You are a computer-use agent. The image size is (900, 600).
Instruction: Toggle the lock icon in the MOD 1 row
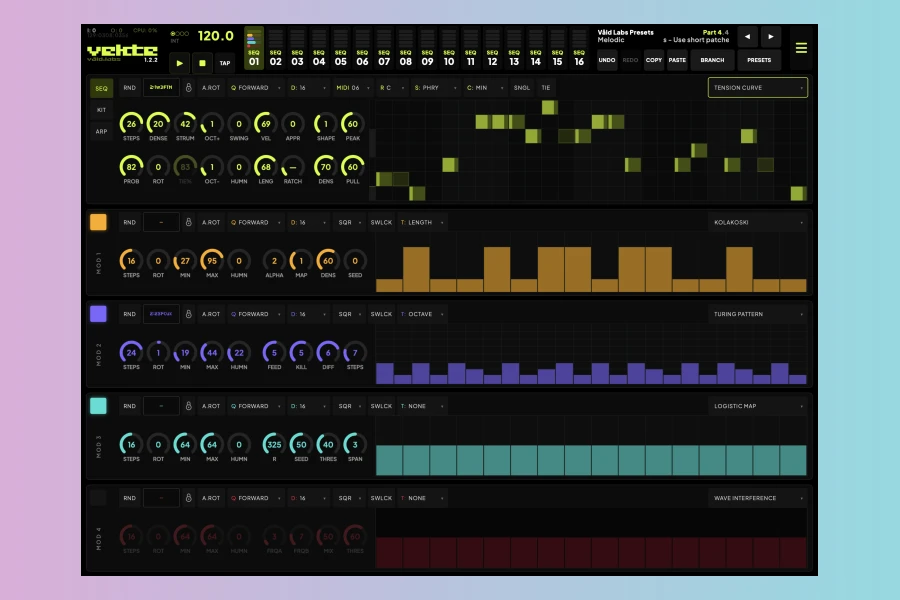[x=188, y=222]
